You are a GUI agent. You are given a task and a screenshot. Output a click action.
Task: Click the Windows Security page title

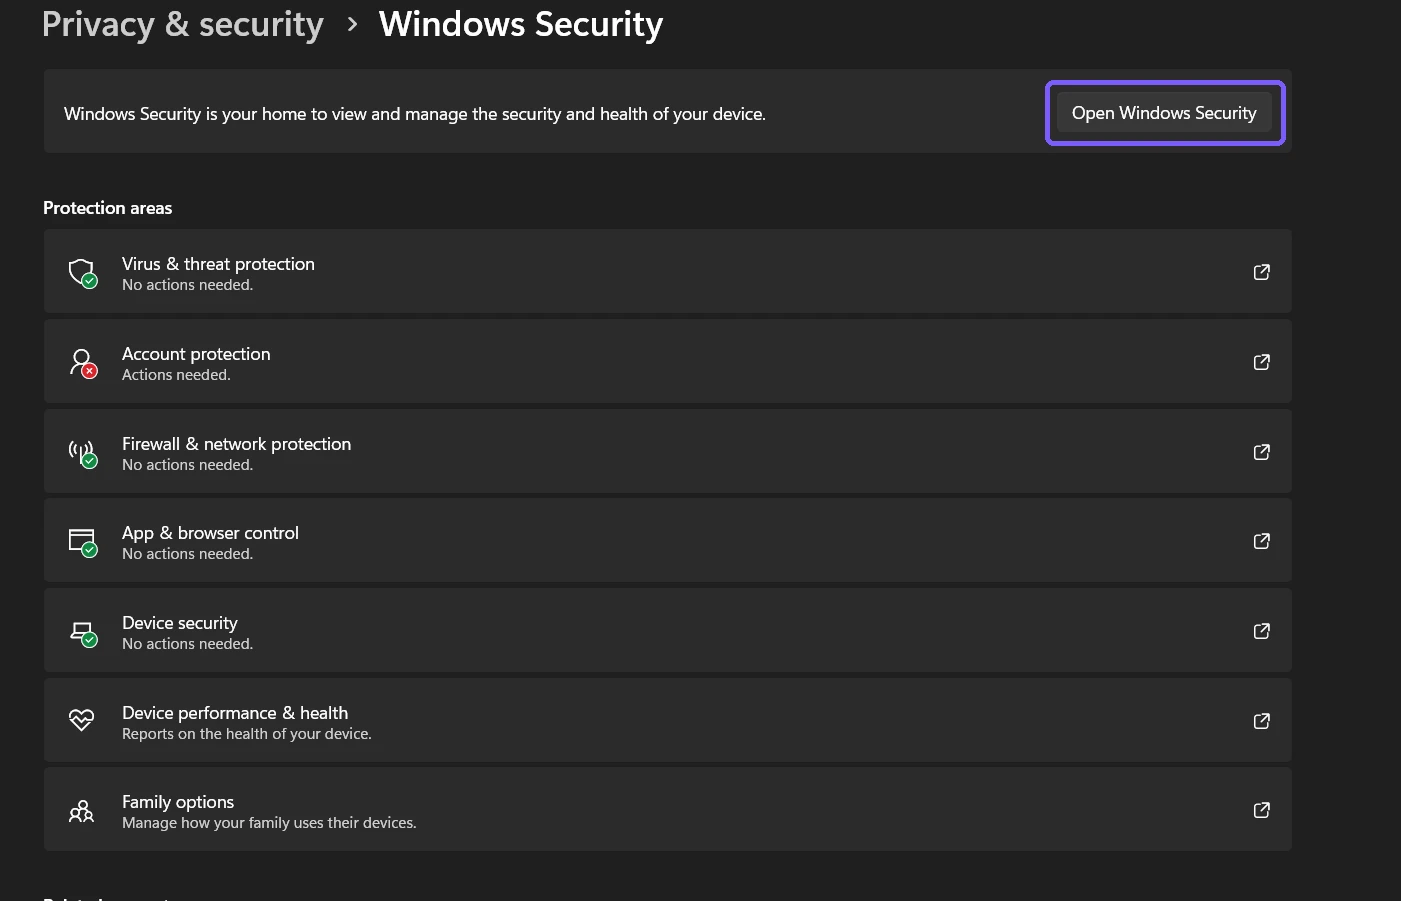point(521,24)
